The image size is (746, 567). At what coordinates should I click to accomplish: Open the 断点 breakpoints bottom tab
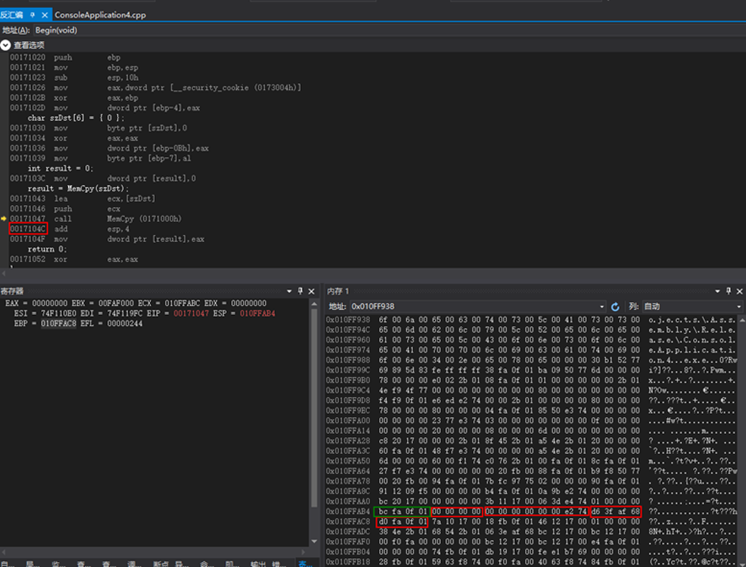click(x=161, y=564)
